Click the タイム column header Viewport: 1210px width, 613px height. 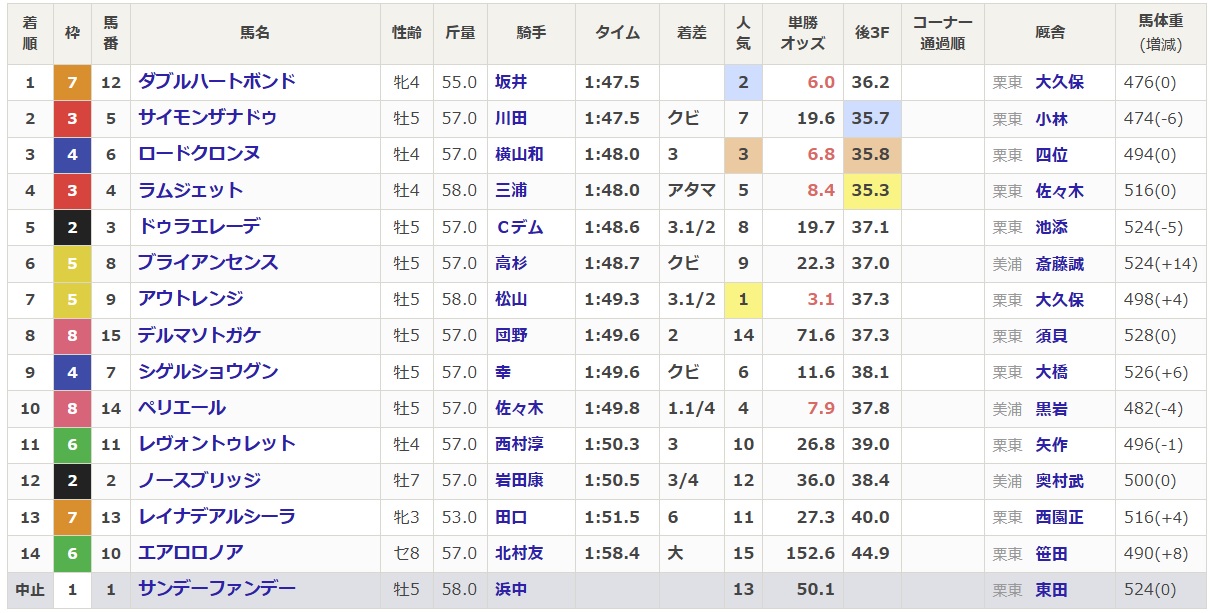pos(617,33)
